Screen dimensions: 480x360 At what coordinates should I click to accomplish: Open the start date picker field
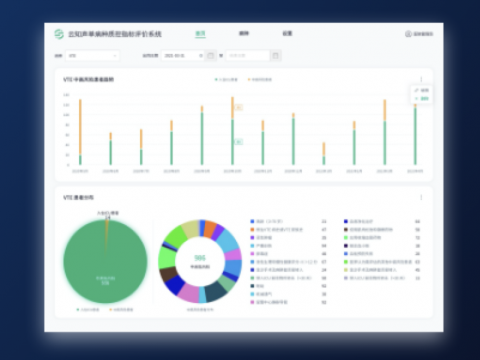tap(183, 56)
